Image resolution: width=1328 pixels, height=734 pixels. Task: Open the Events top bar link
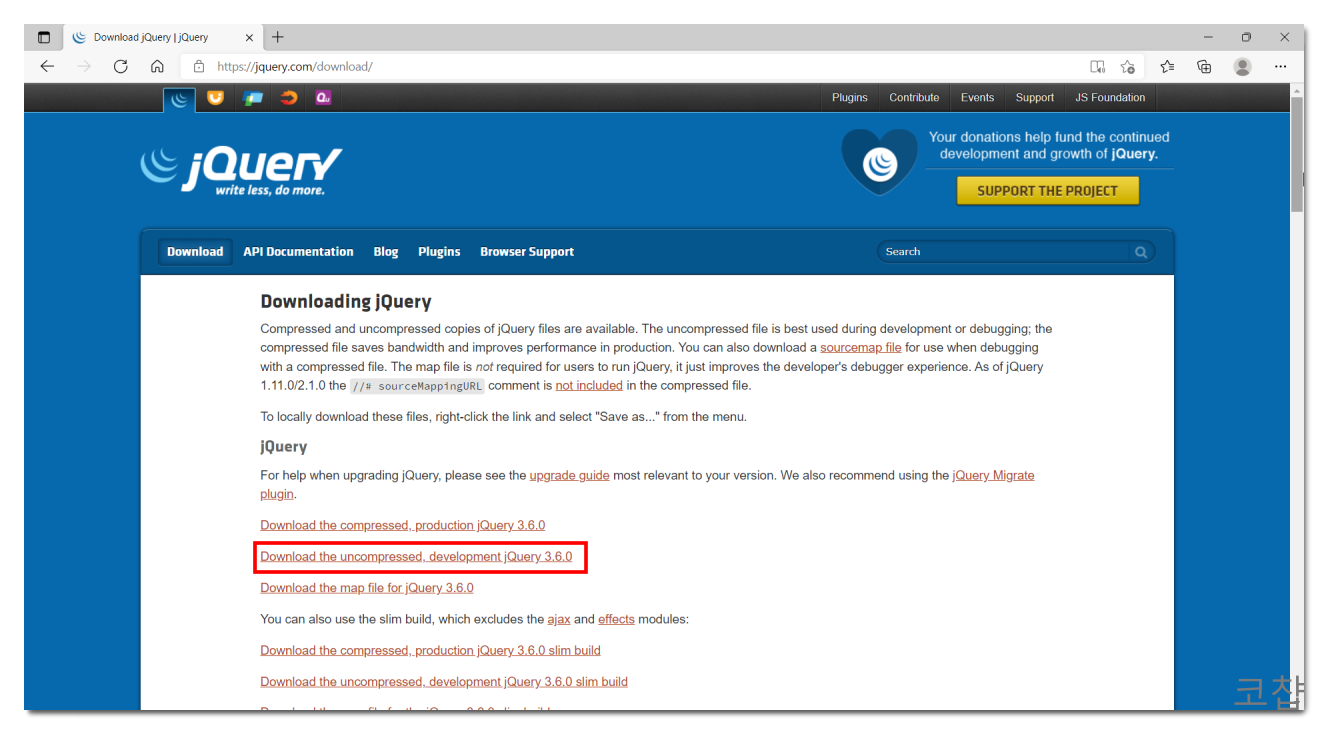point(977,98)
